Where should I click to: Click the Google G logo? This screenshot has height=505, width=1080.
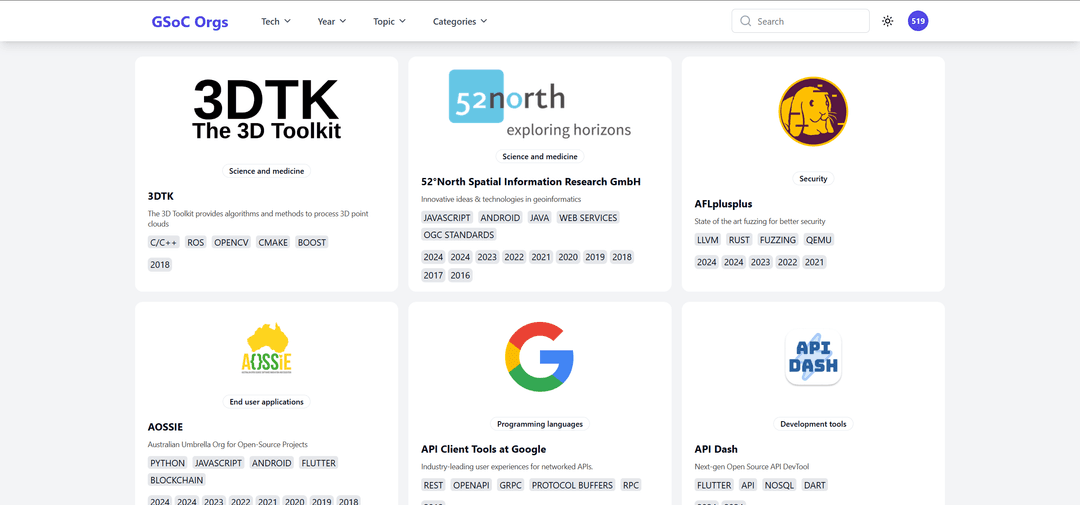click(539, 357)
